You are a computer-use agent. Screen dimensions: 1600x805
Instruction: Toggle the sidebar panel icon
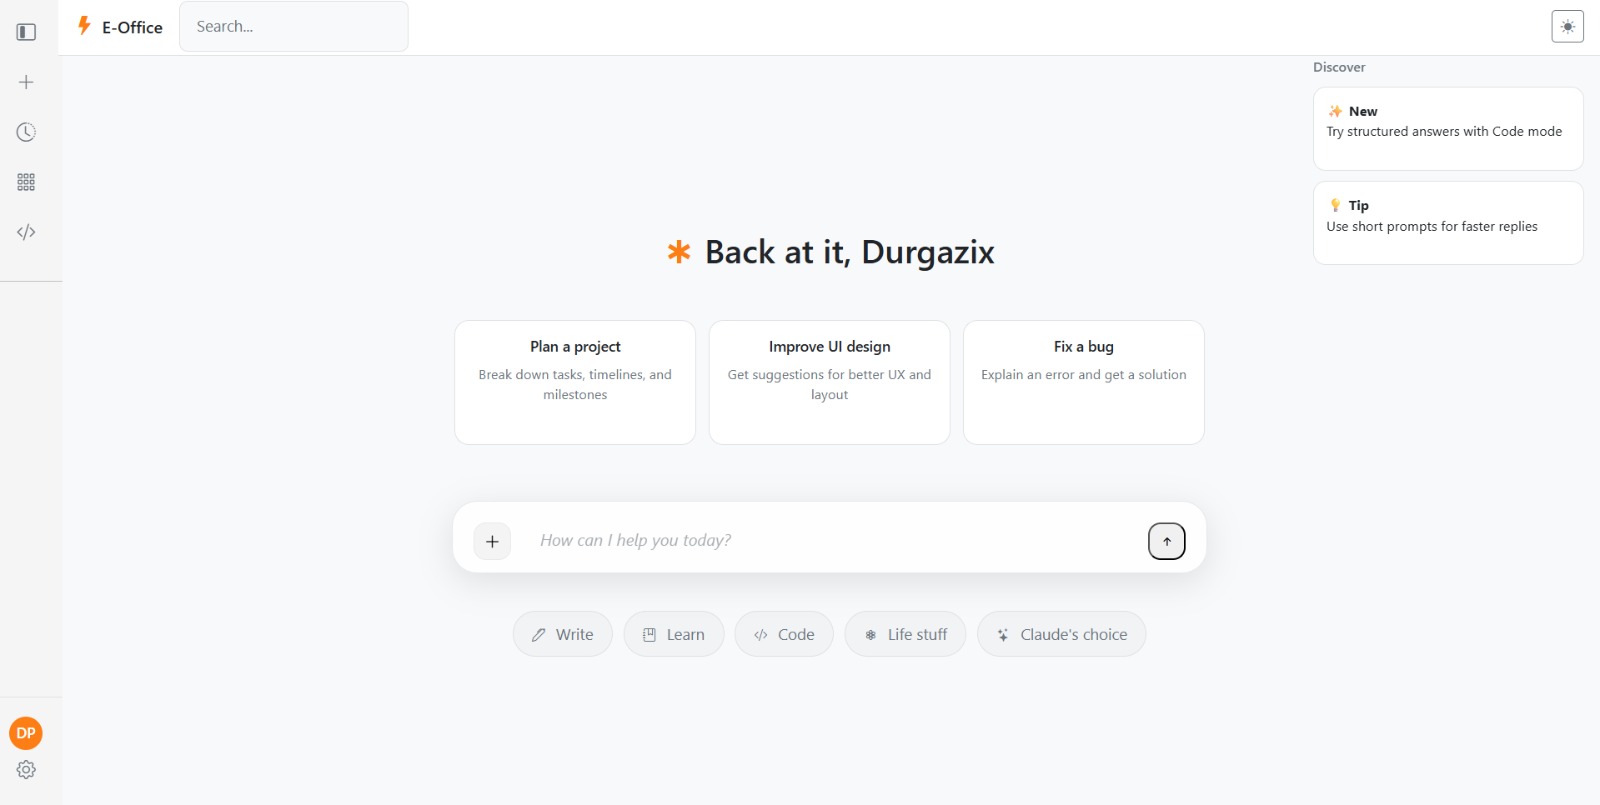tap(26, 32)
